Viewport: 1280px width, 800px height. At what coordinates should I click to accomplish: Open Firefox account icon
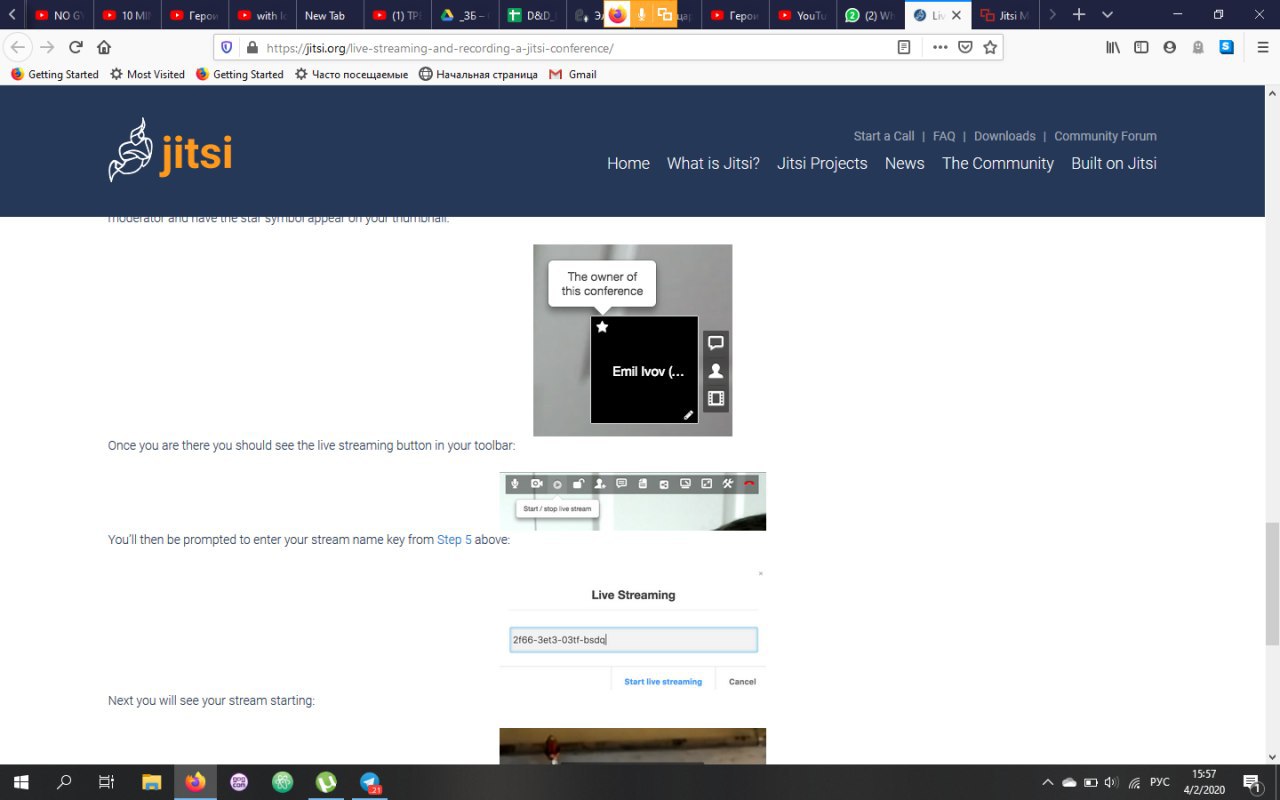tap(1169, 47)
